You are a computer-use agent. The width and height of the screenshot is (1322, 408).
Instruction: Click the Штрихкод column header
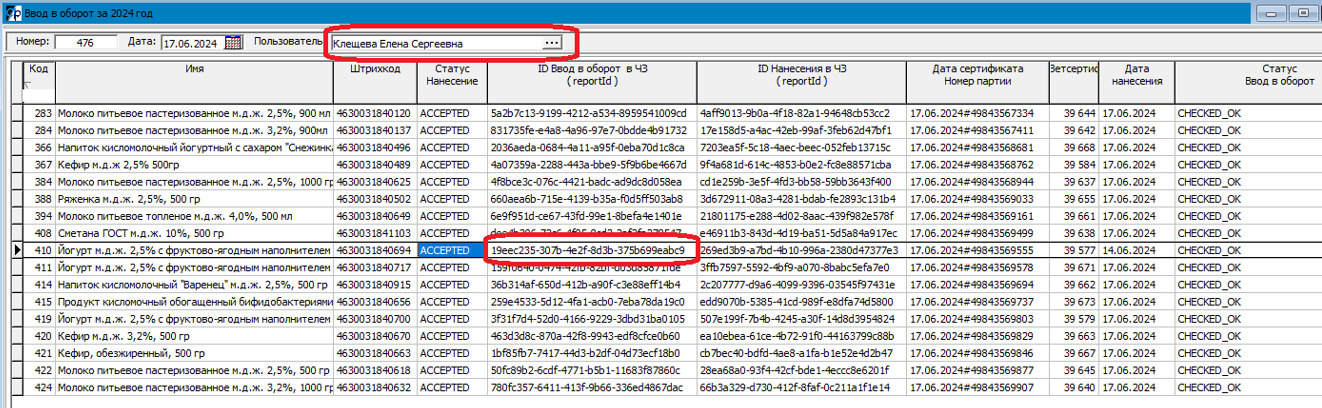(x=375, y=69)
